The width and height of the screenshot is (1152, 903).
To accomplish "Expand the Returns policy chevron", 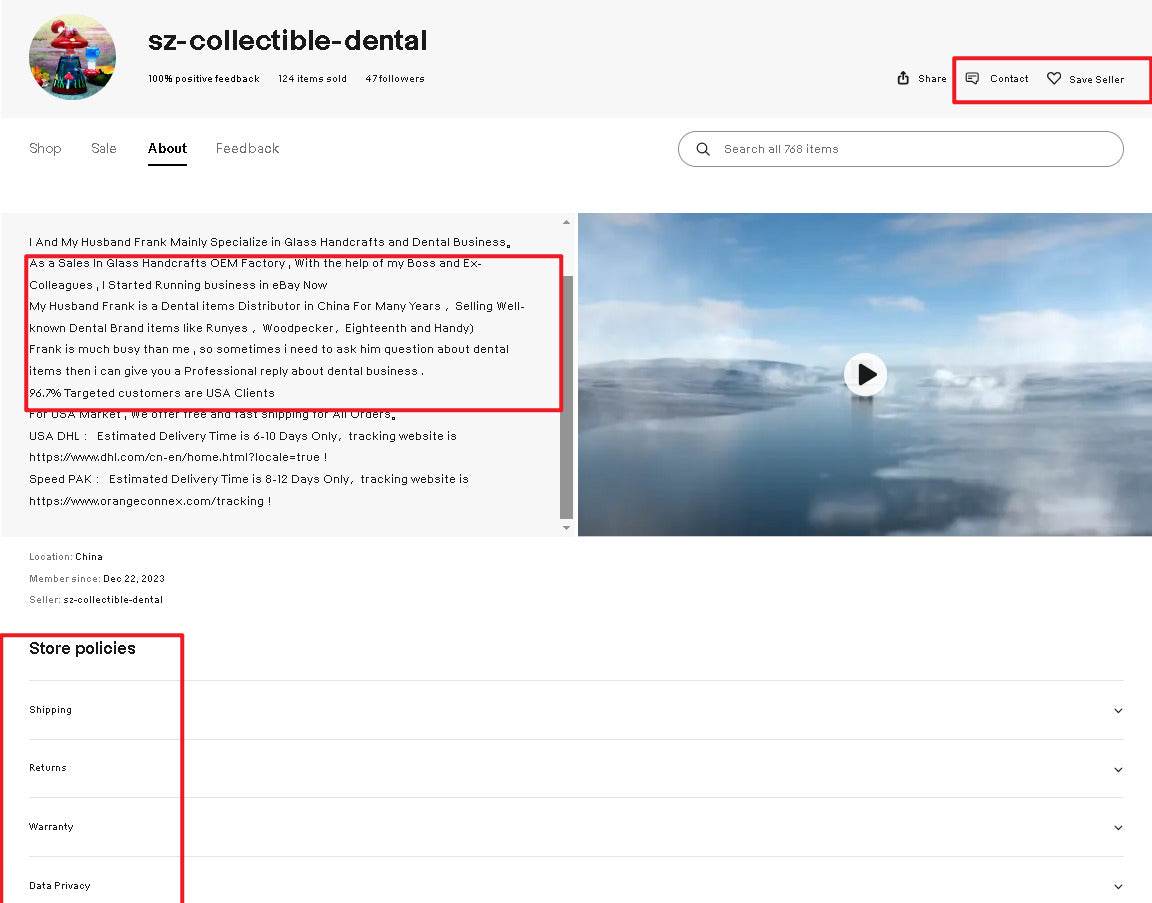I will coord(1117,769).
